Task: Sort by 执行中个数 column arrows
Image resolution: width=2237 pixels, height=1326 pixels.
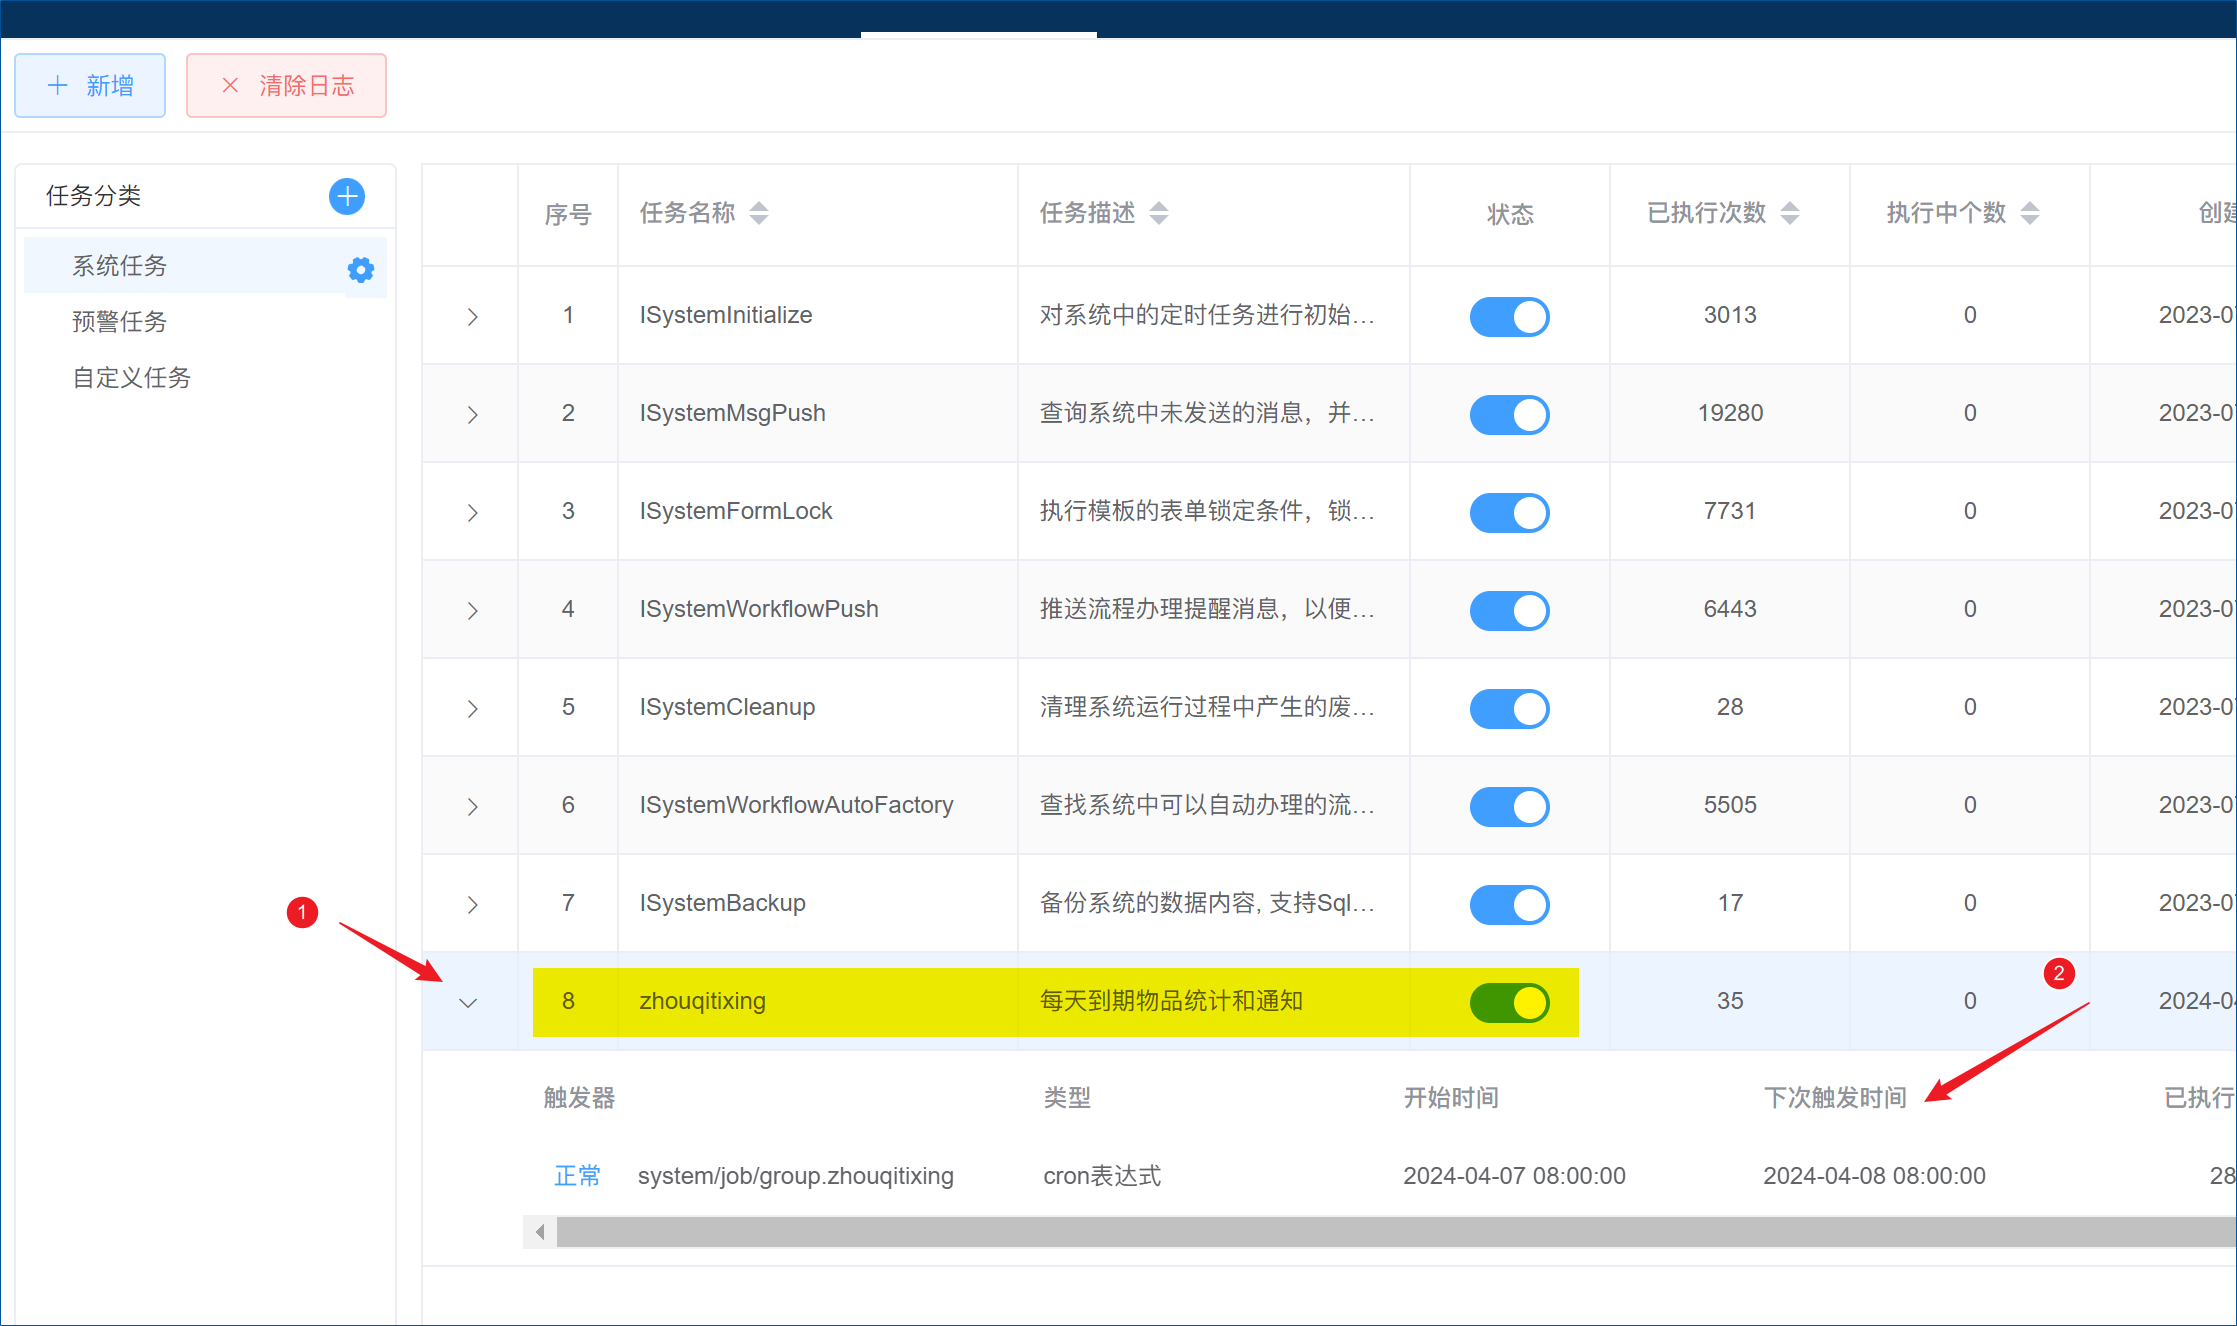Action: coord(2030,213)
